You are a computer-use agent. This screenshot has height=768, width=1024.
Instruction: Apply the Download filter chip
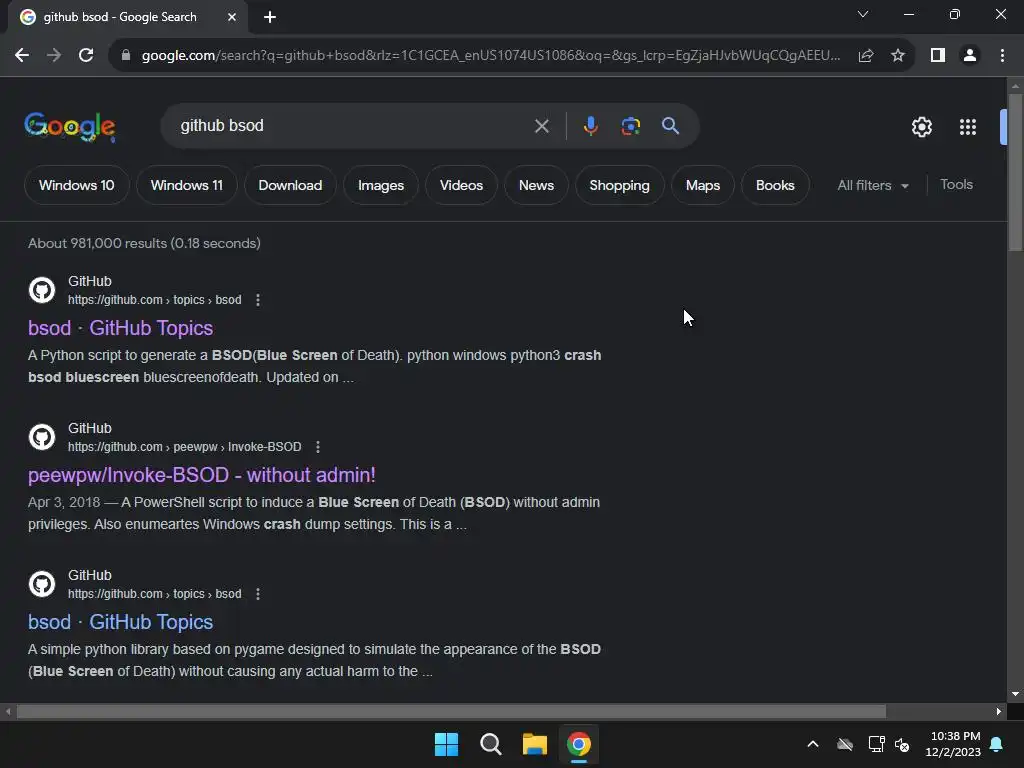point(290,185)
